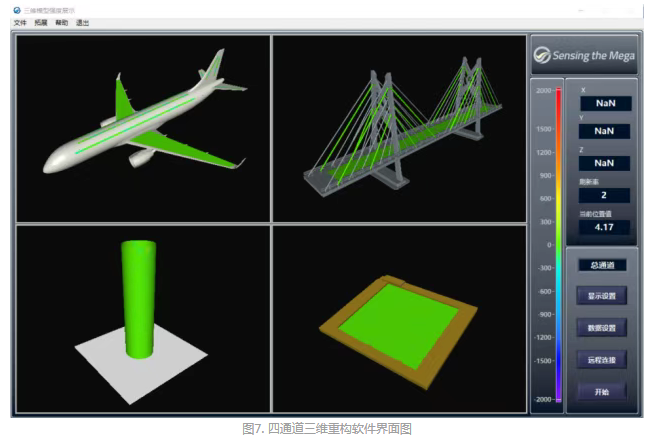Screen dimensions: 651x445
Task: Click the Z coordinate value field
Action: tap(604, 163)
